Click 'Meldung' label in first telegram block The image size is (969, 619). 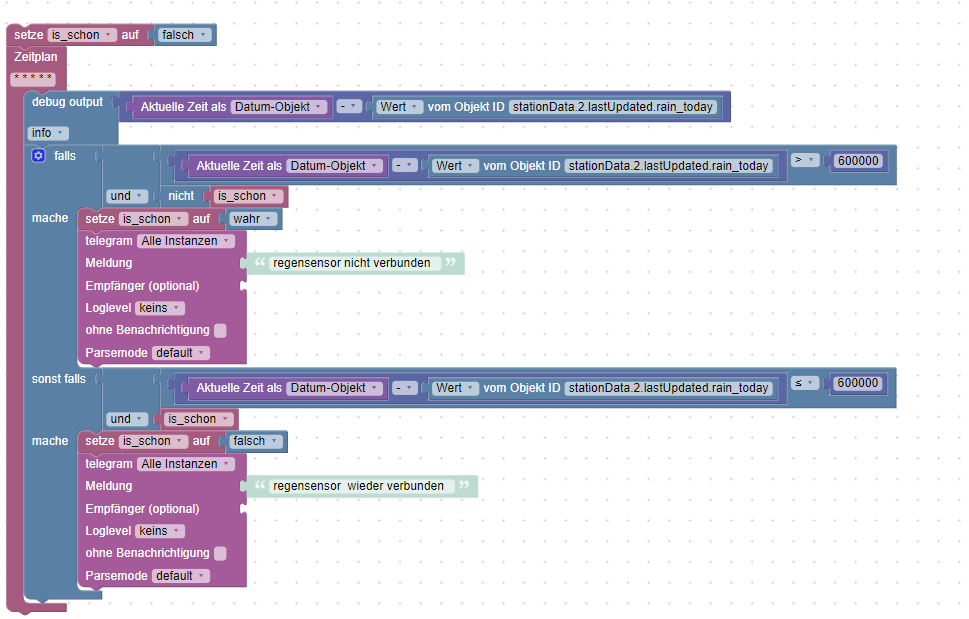point(109,263)
